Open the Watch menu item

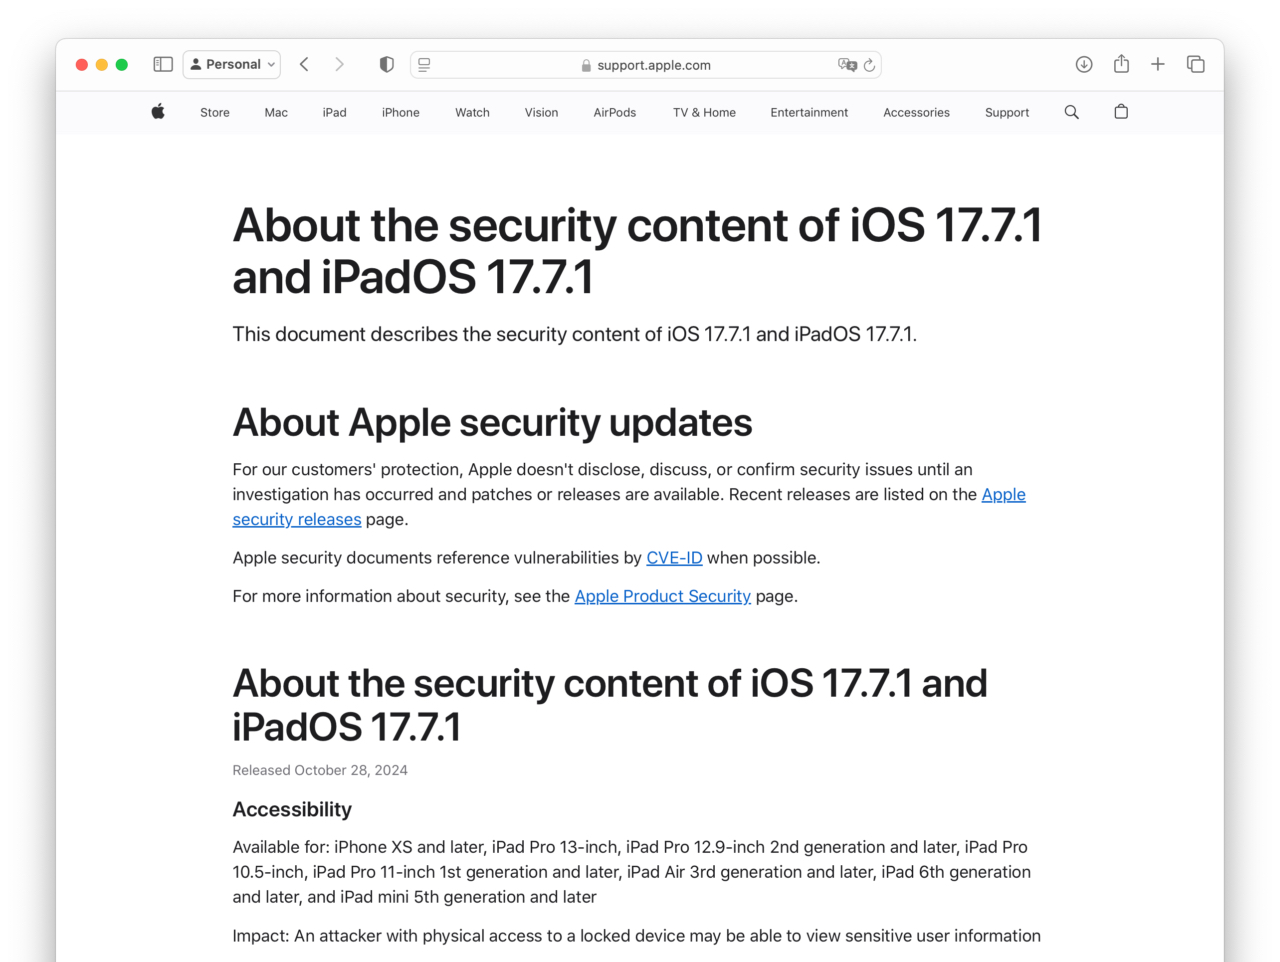[x=472, y=113]
